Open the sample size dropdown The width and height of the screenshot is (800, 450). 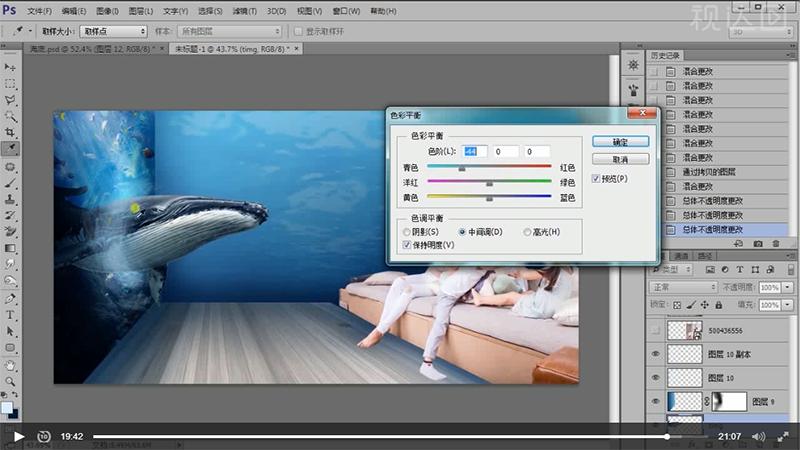tap(113, 32)
